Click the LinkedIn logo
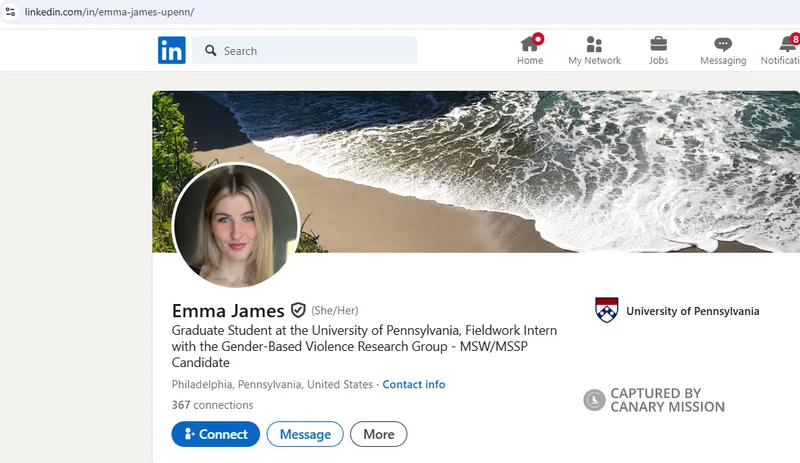Screen dimensions: 800x463 pyautogui.click(x=171, y=50)
